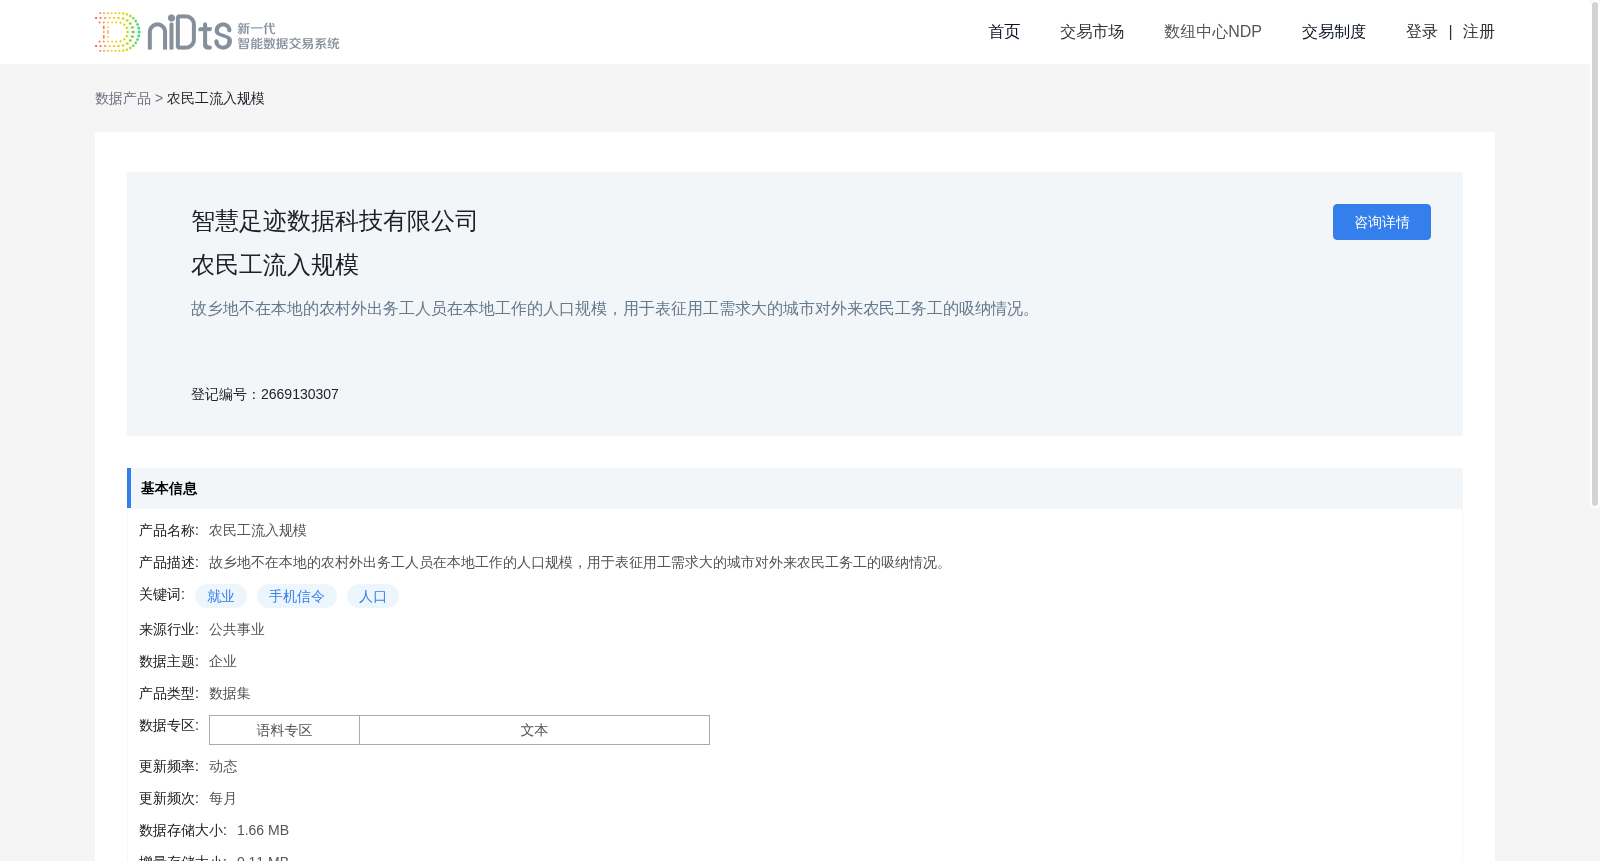This screenshot has width=1600, height=861.
Task: Select the 手机信令 keyword tag
Action: point(297,596)
